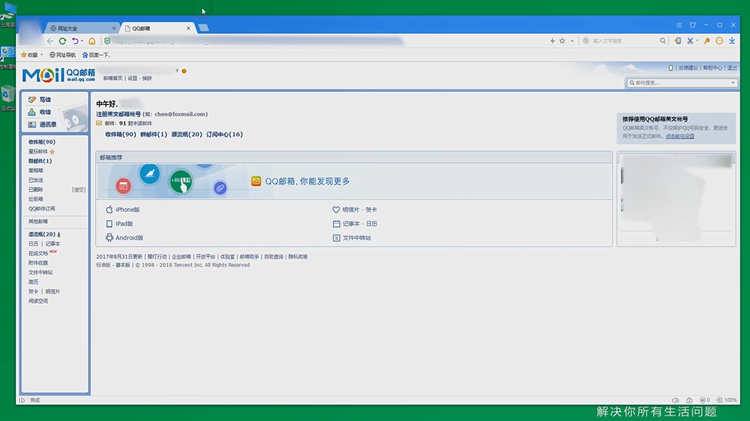The image size is (750, 421).
Task: Open browser main menu hamburger icon
Action: 679,25
